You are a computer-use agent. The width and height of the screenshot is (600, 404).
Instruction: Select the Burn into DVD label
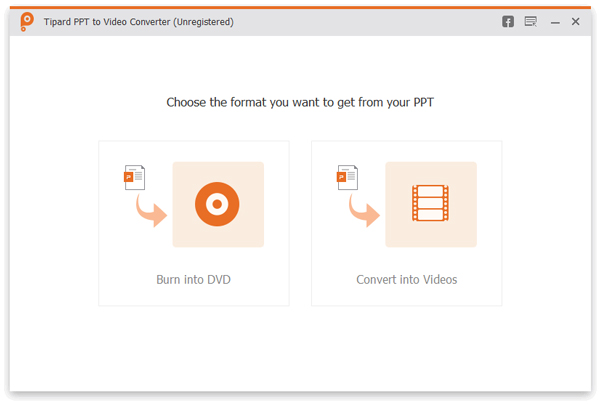pos(193,280)
